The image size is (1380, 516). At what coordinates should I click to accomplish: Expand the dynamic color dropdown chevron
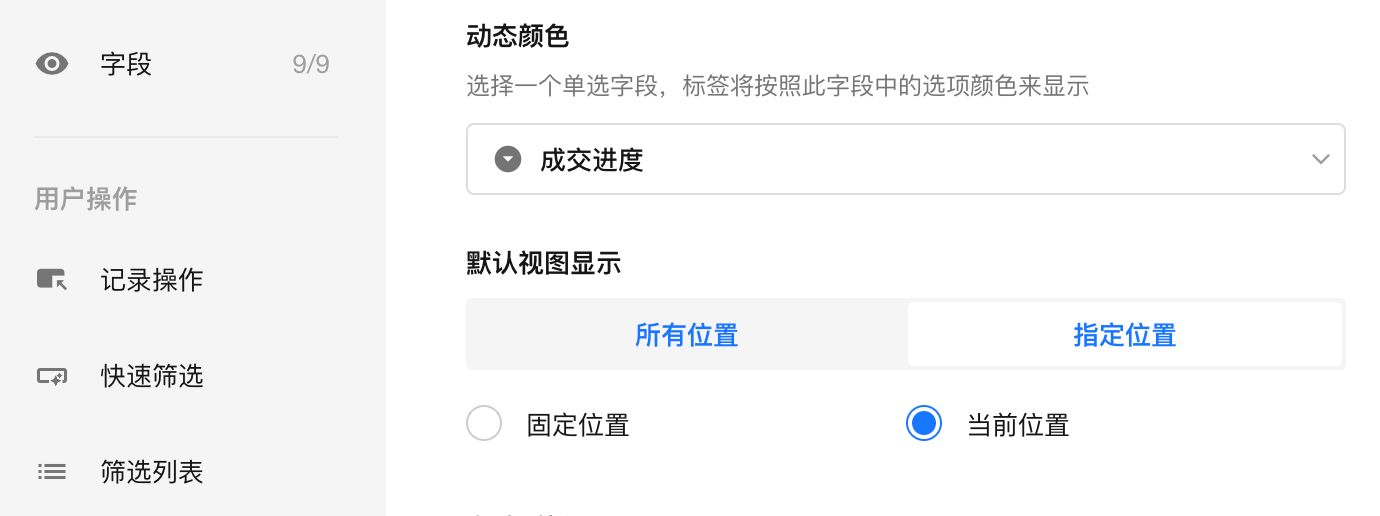coord(1320,159)
